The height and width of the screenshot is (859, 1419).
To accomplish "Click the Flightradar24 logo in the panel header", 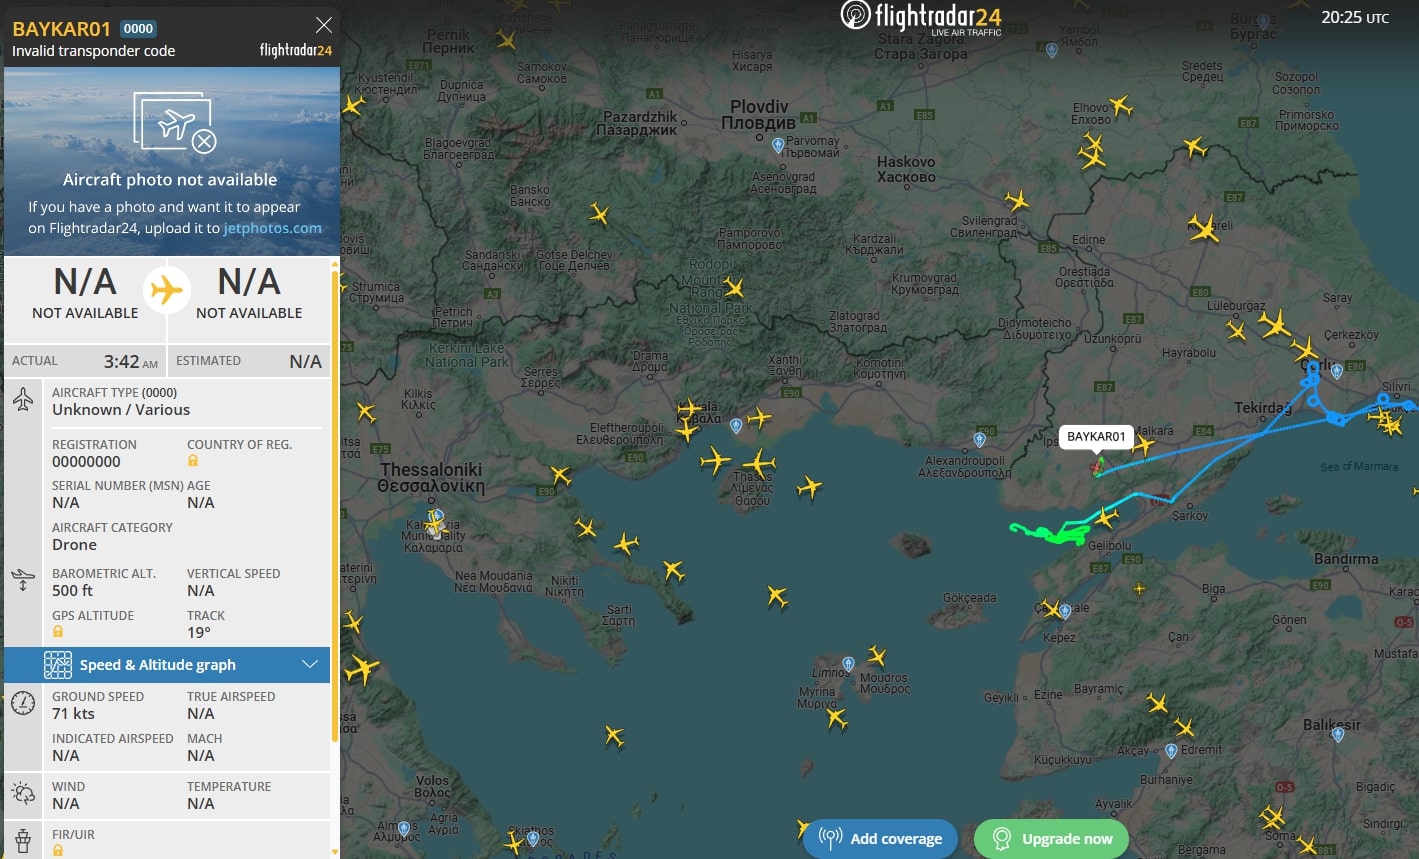I will (x=296, y=50).
